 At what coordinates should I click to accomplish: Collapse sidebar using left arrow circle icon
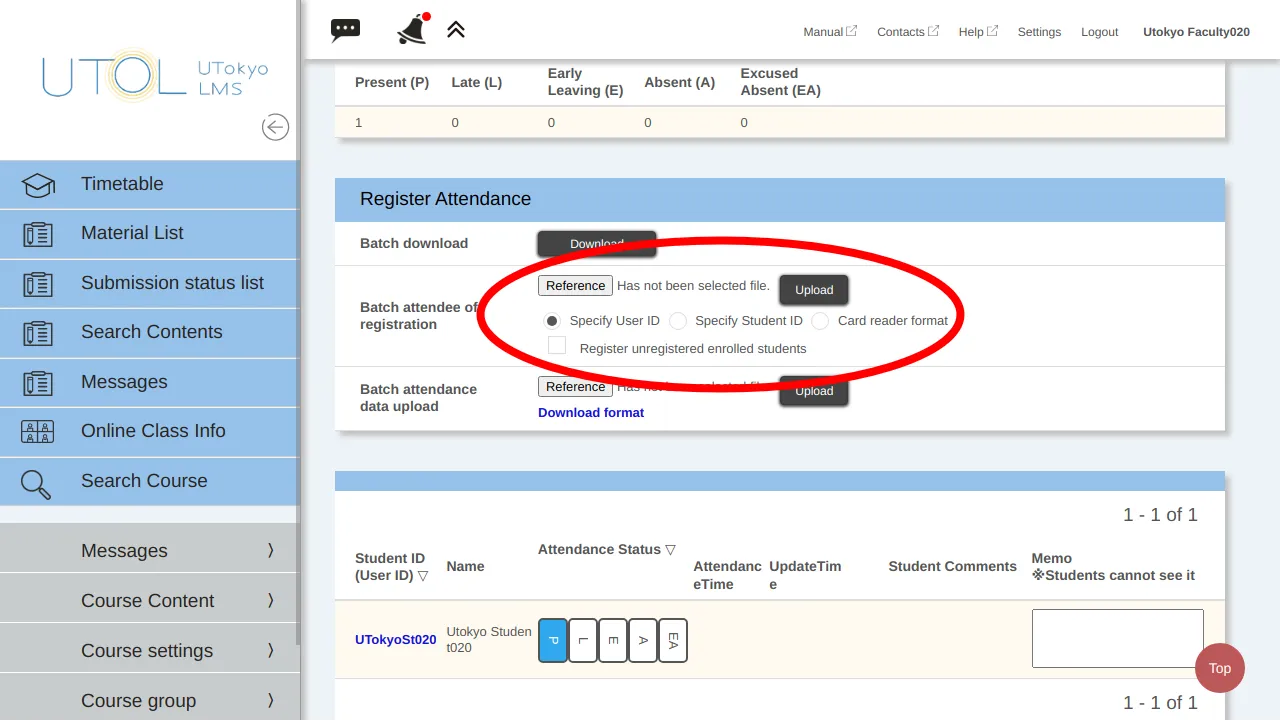275,127
